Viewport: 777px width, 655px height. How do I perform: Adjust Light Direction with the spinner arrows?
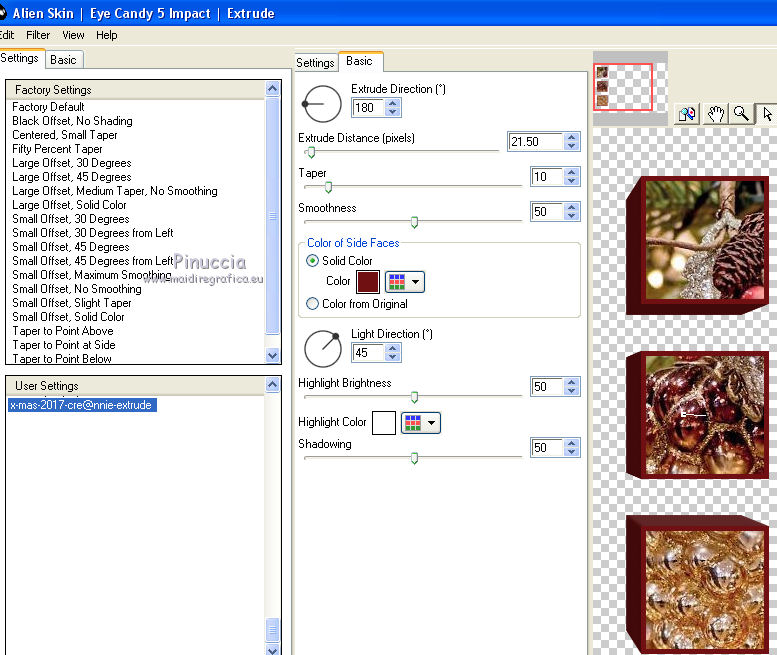coord(393,353)
